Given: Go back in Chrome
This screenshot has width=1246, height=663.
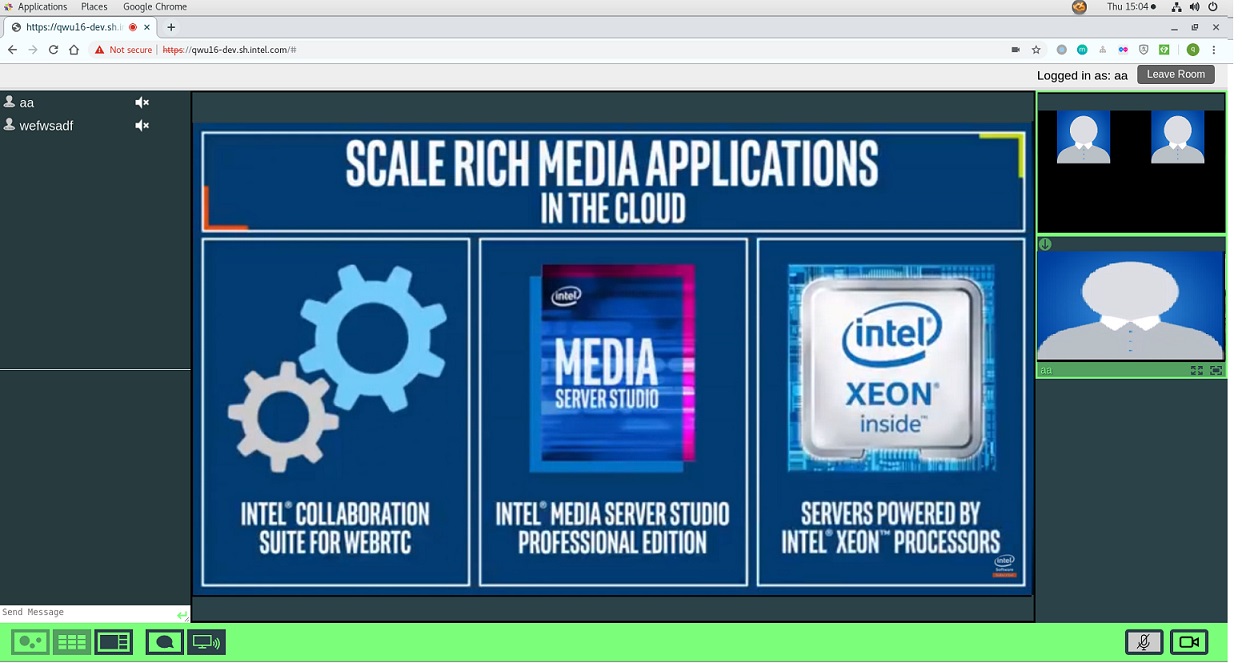Looking at the screenshot, I should [x=12, y=49].
